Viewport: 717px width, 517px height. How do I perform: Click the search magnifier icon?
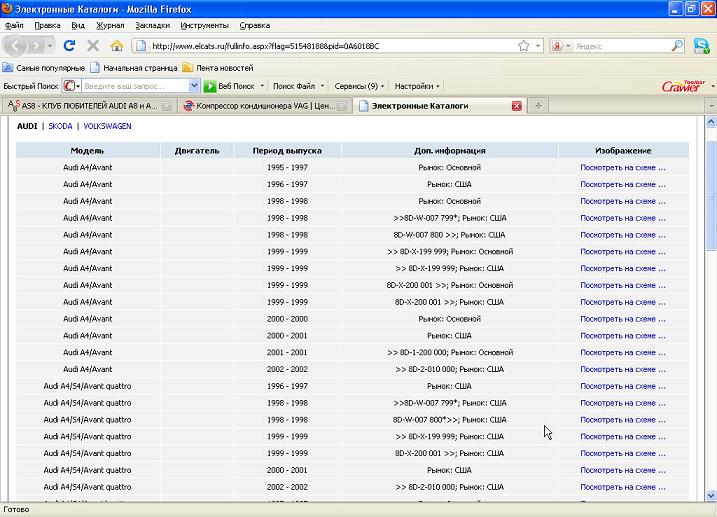click(676, 46)
